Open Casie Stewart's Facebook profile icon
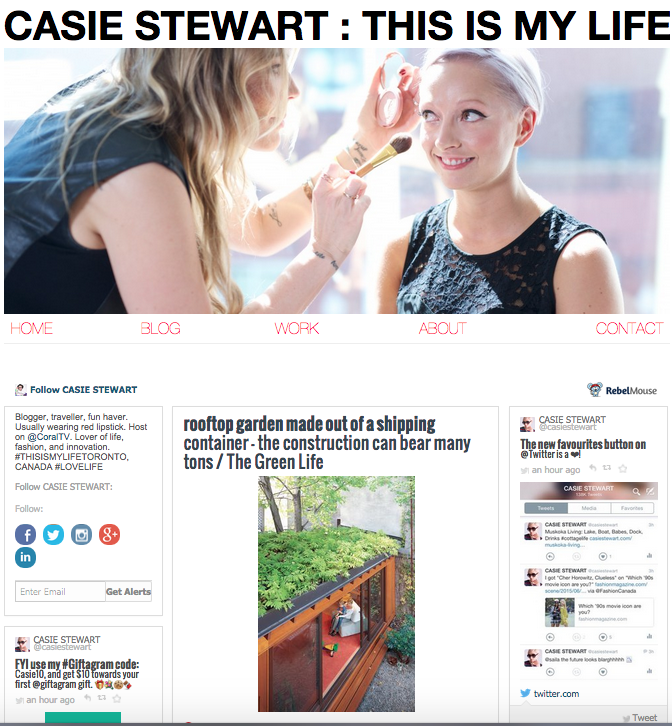Image resolution: width=672 pixels, height=726 pixels. tap(25, 535)
